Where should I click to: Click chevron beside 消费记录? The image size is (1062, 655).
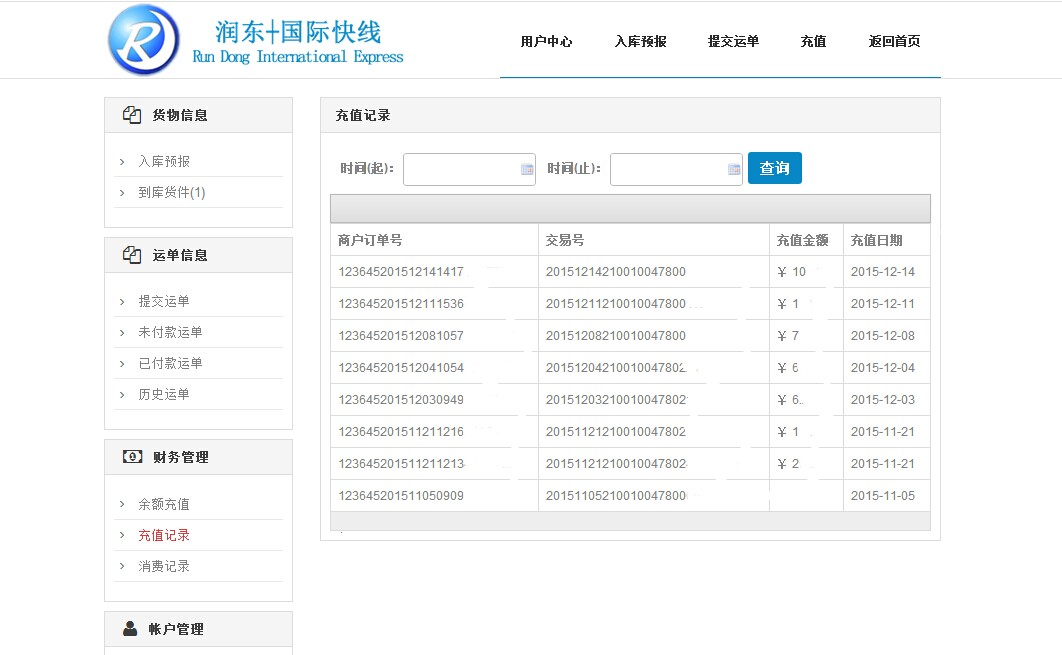click(122, 566)
